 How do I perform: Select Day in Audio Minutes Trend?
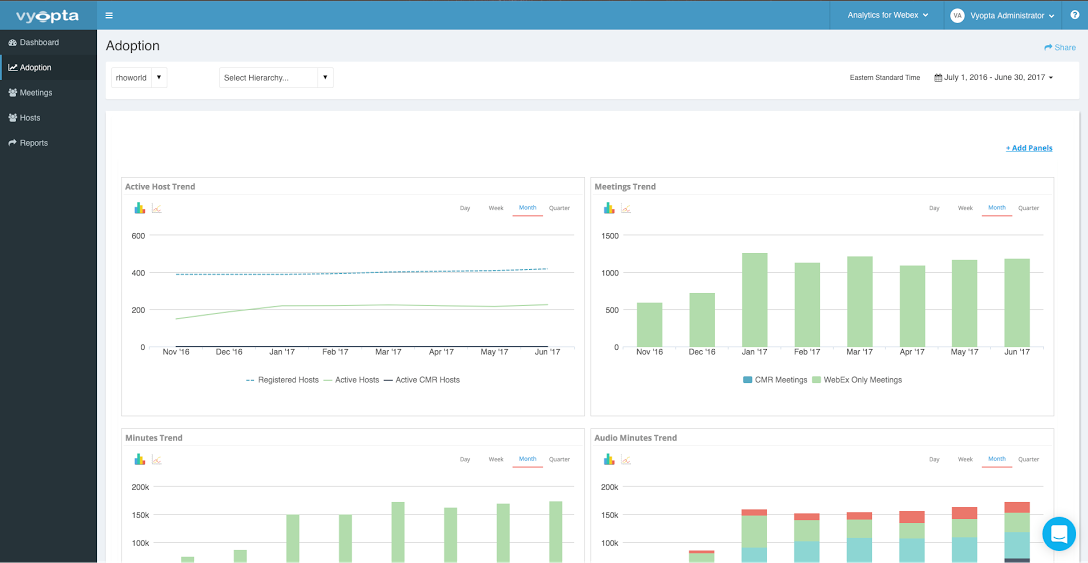(934, 459)
